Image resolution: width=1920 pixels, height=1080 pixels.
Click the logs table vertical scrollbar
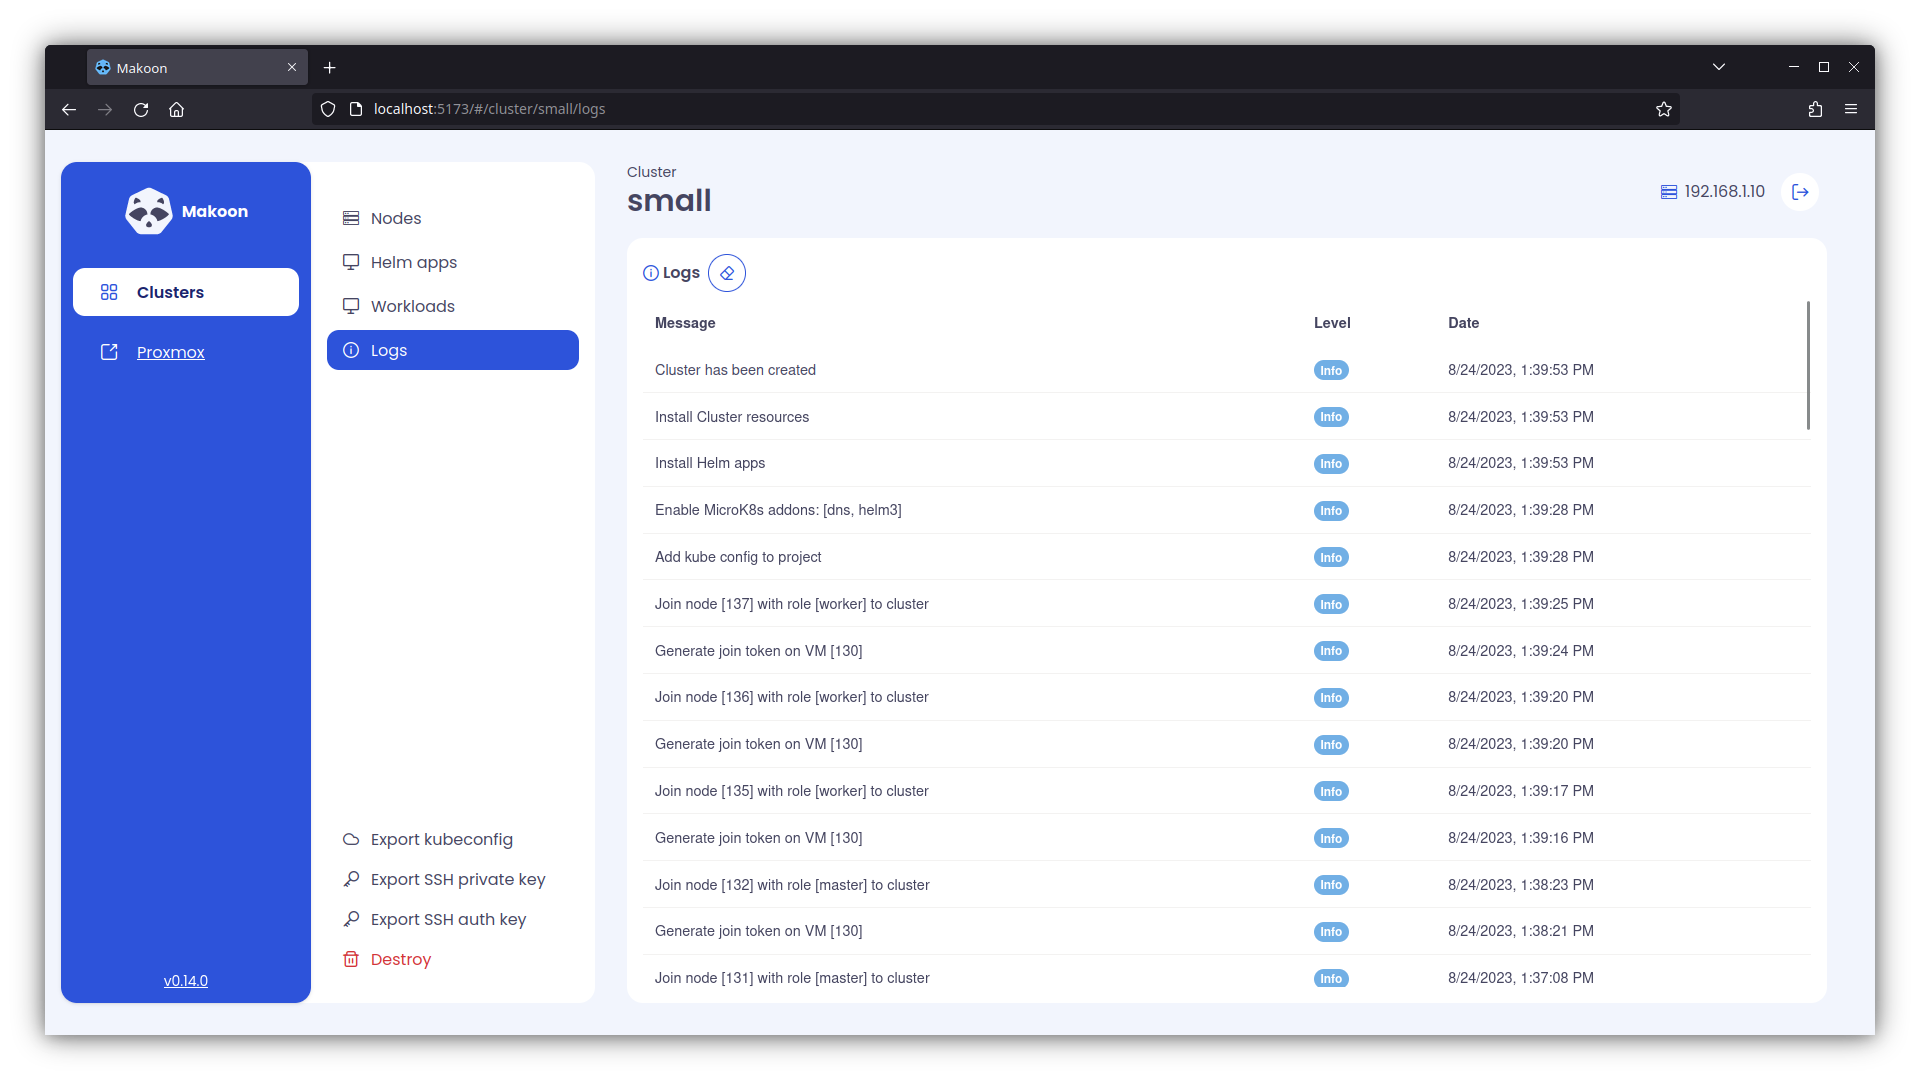pos(1808,365)
